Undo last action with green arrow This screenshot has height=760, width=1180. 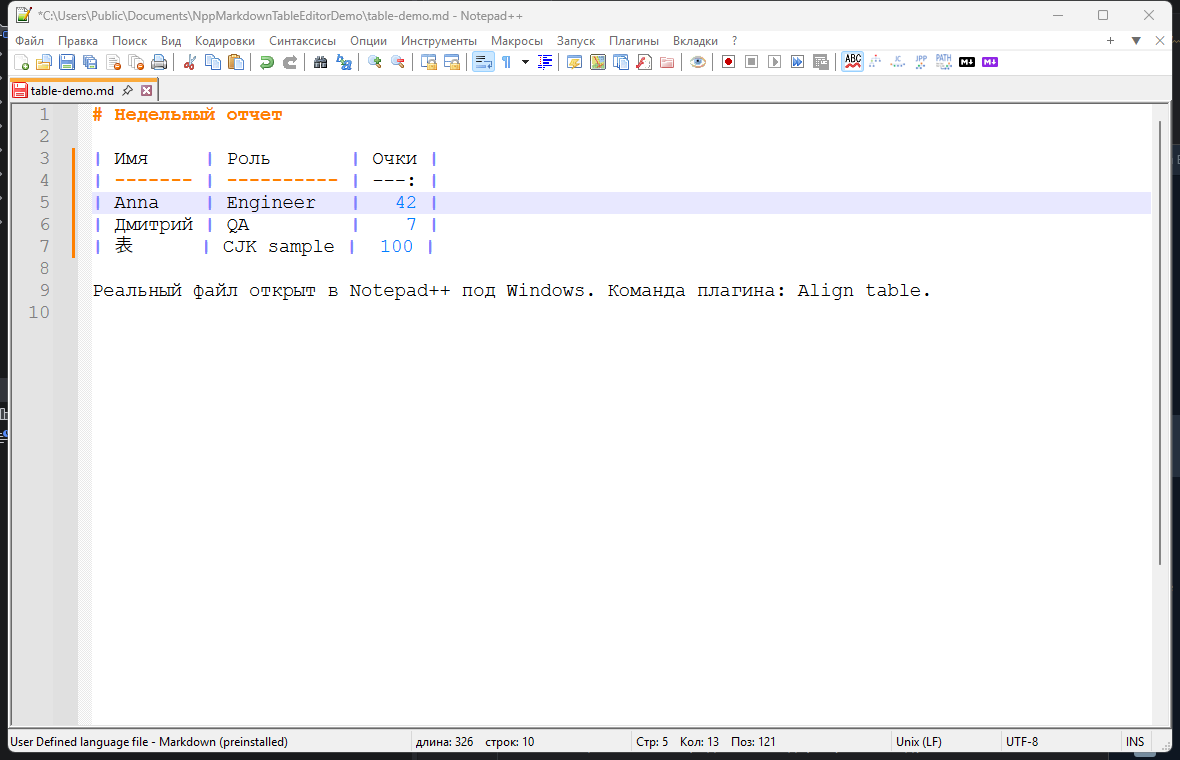coord(266,62)
